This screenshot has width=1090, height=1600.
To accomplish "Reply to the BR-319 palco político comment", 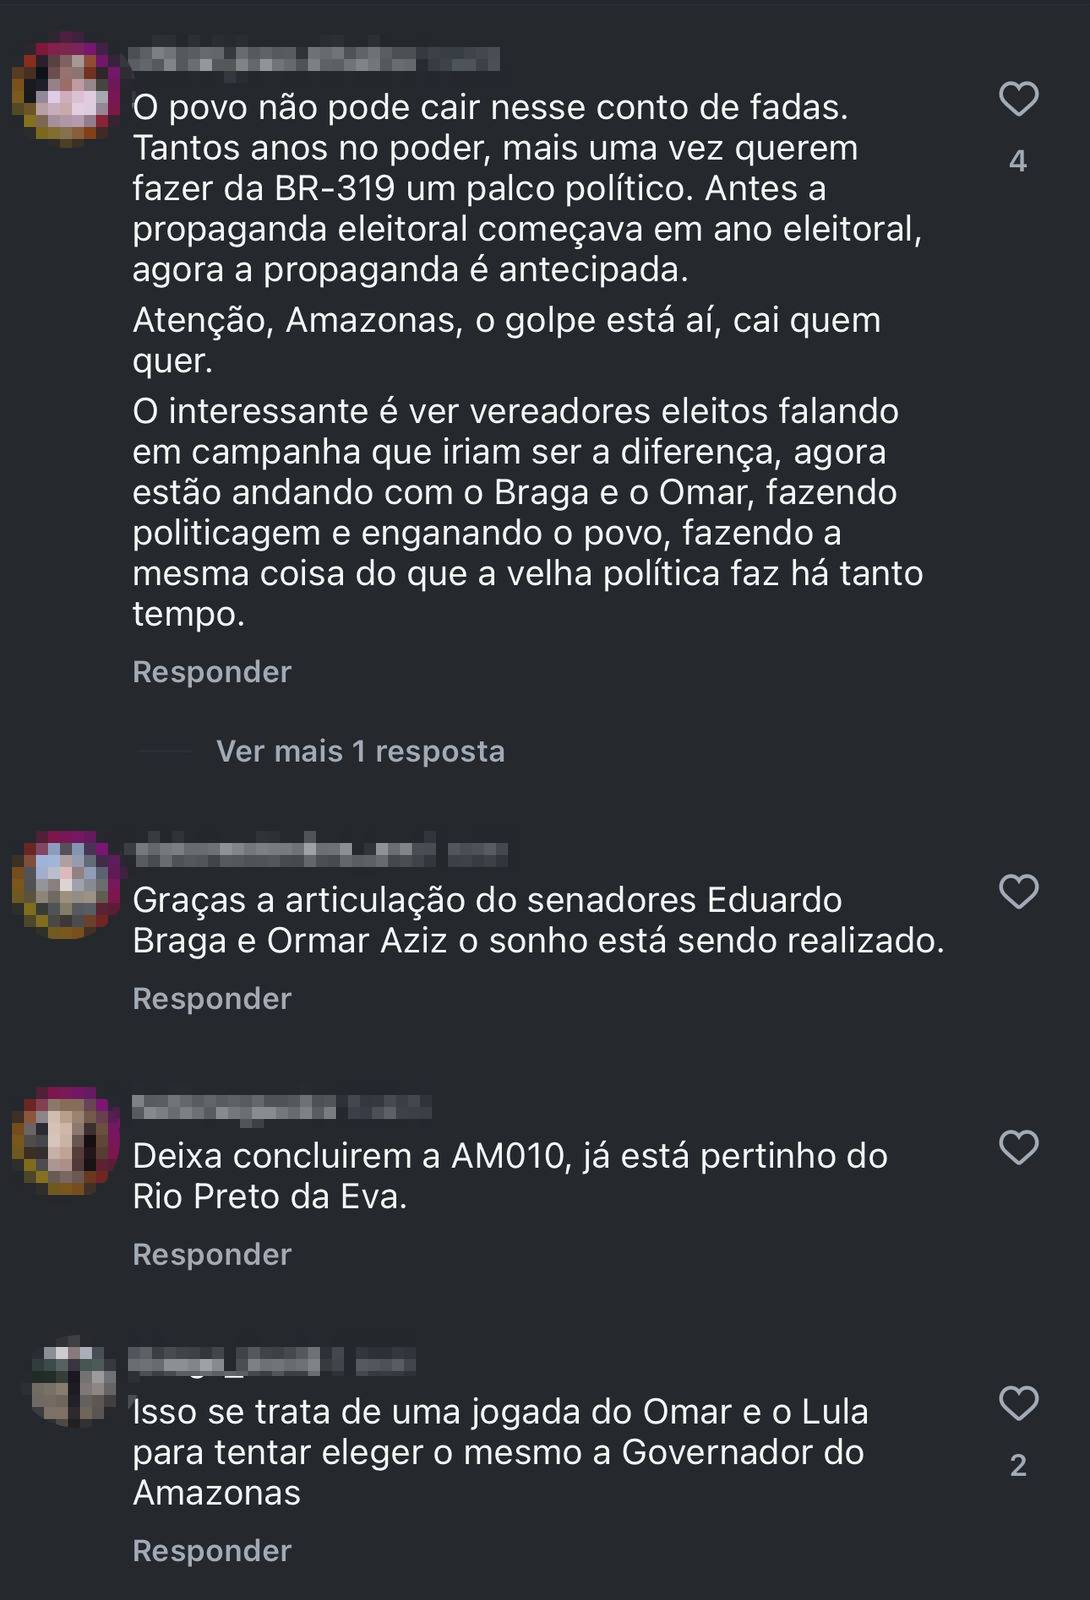I will pos(212,672).
